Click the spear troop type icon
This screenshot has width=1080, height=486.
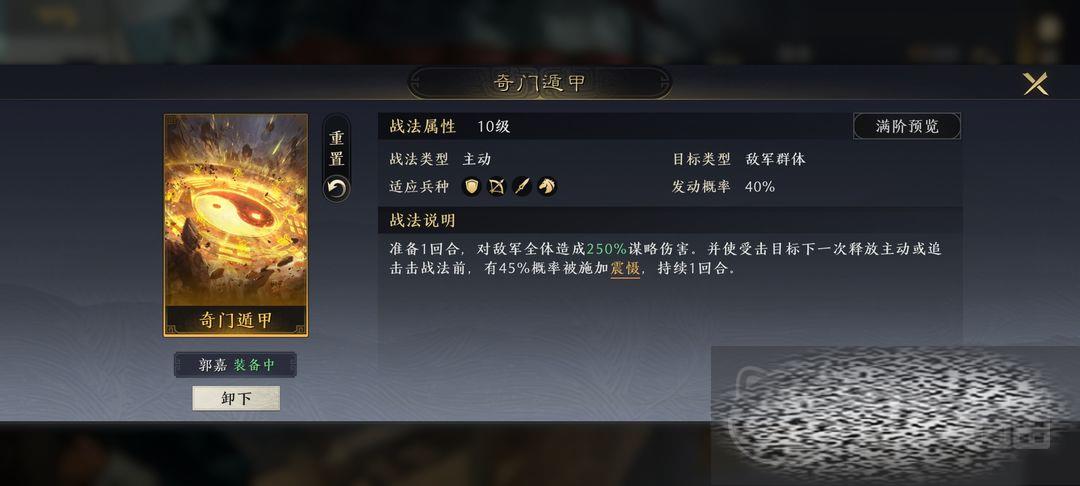click(522, 186)
